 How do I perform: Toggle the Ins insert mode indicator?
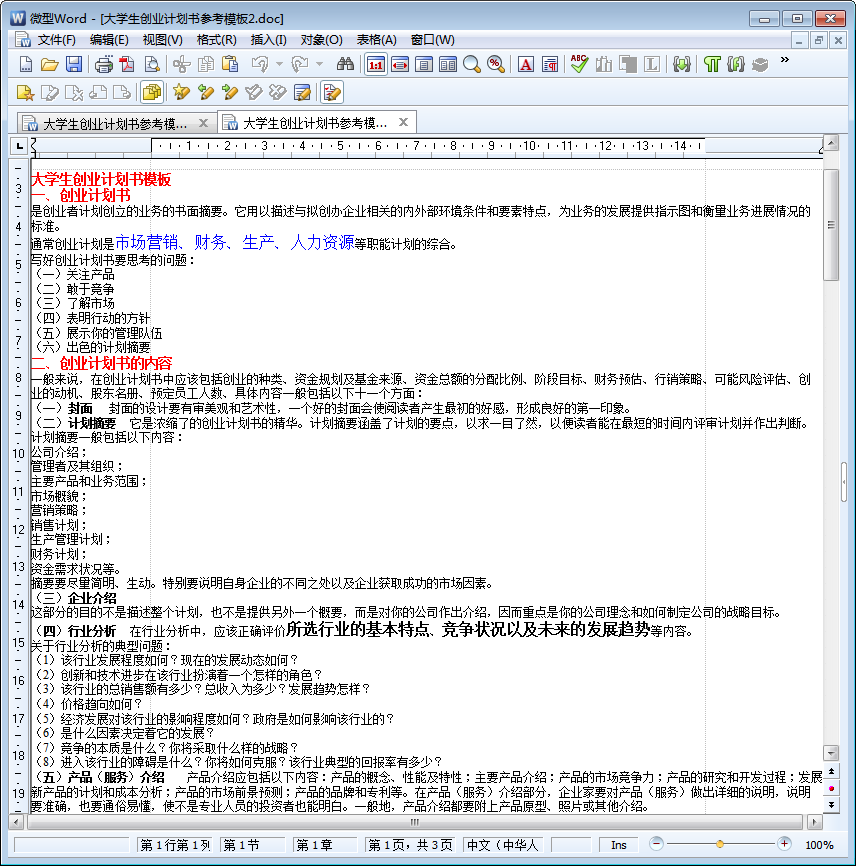(x=619, y=845)
